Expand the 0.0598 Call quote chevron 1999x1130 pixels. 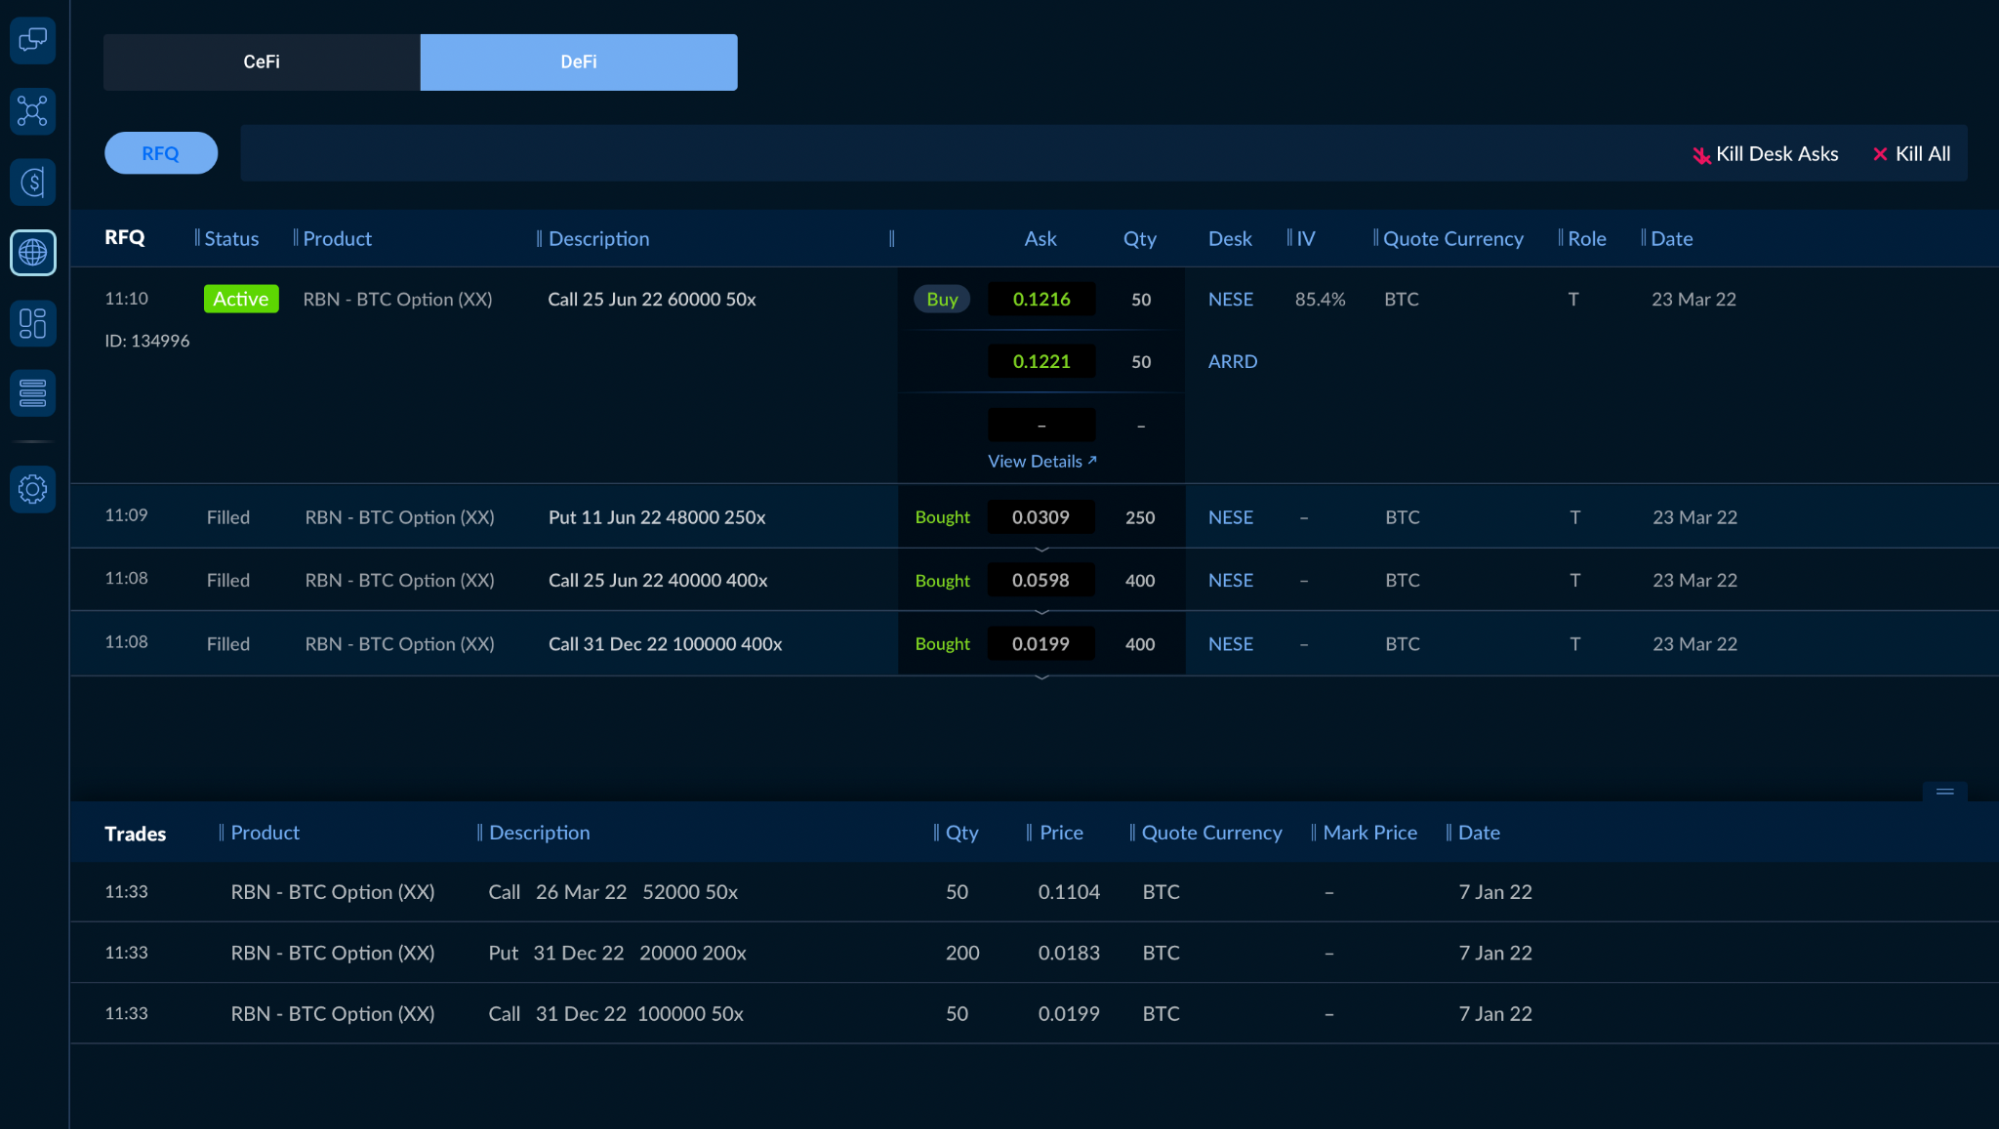click(x=1041, y=612)
